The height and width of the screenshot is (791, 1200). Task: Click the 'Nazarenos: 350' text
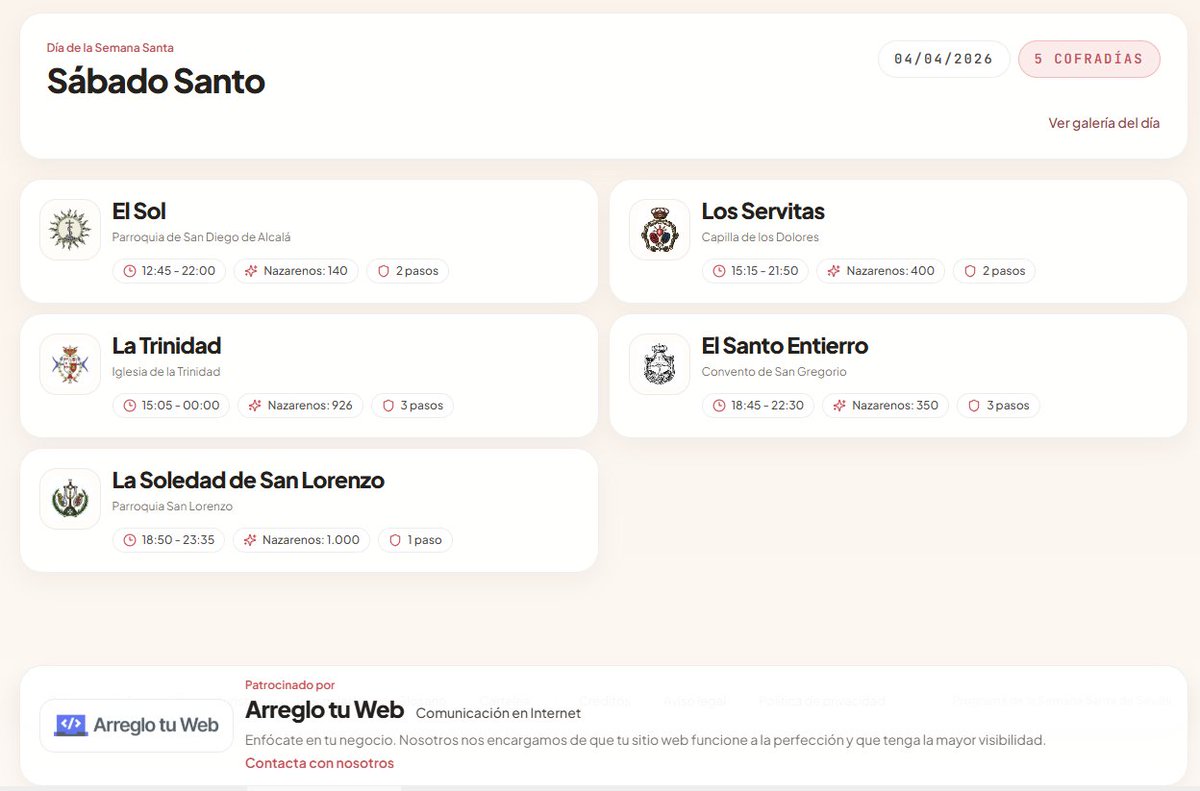pos(895,406)
